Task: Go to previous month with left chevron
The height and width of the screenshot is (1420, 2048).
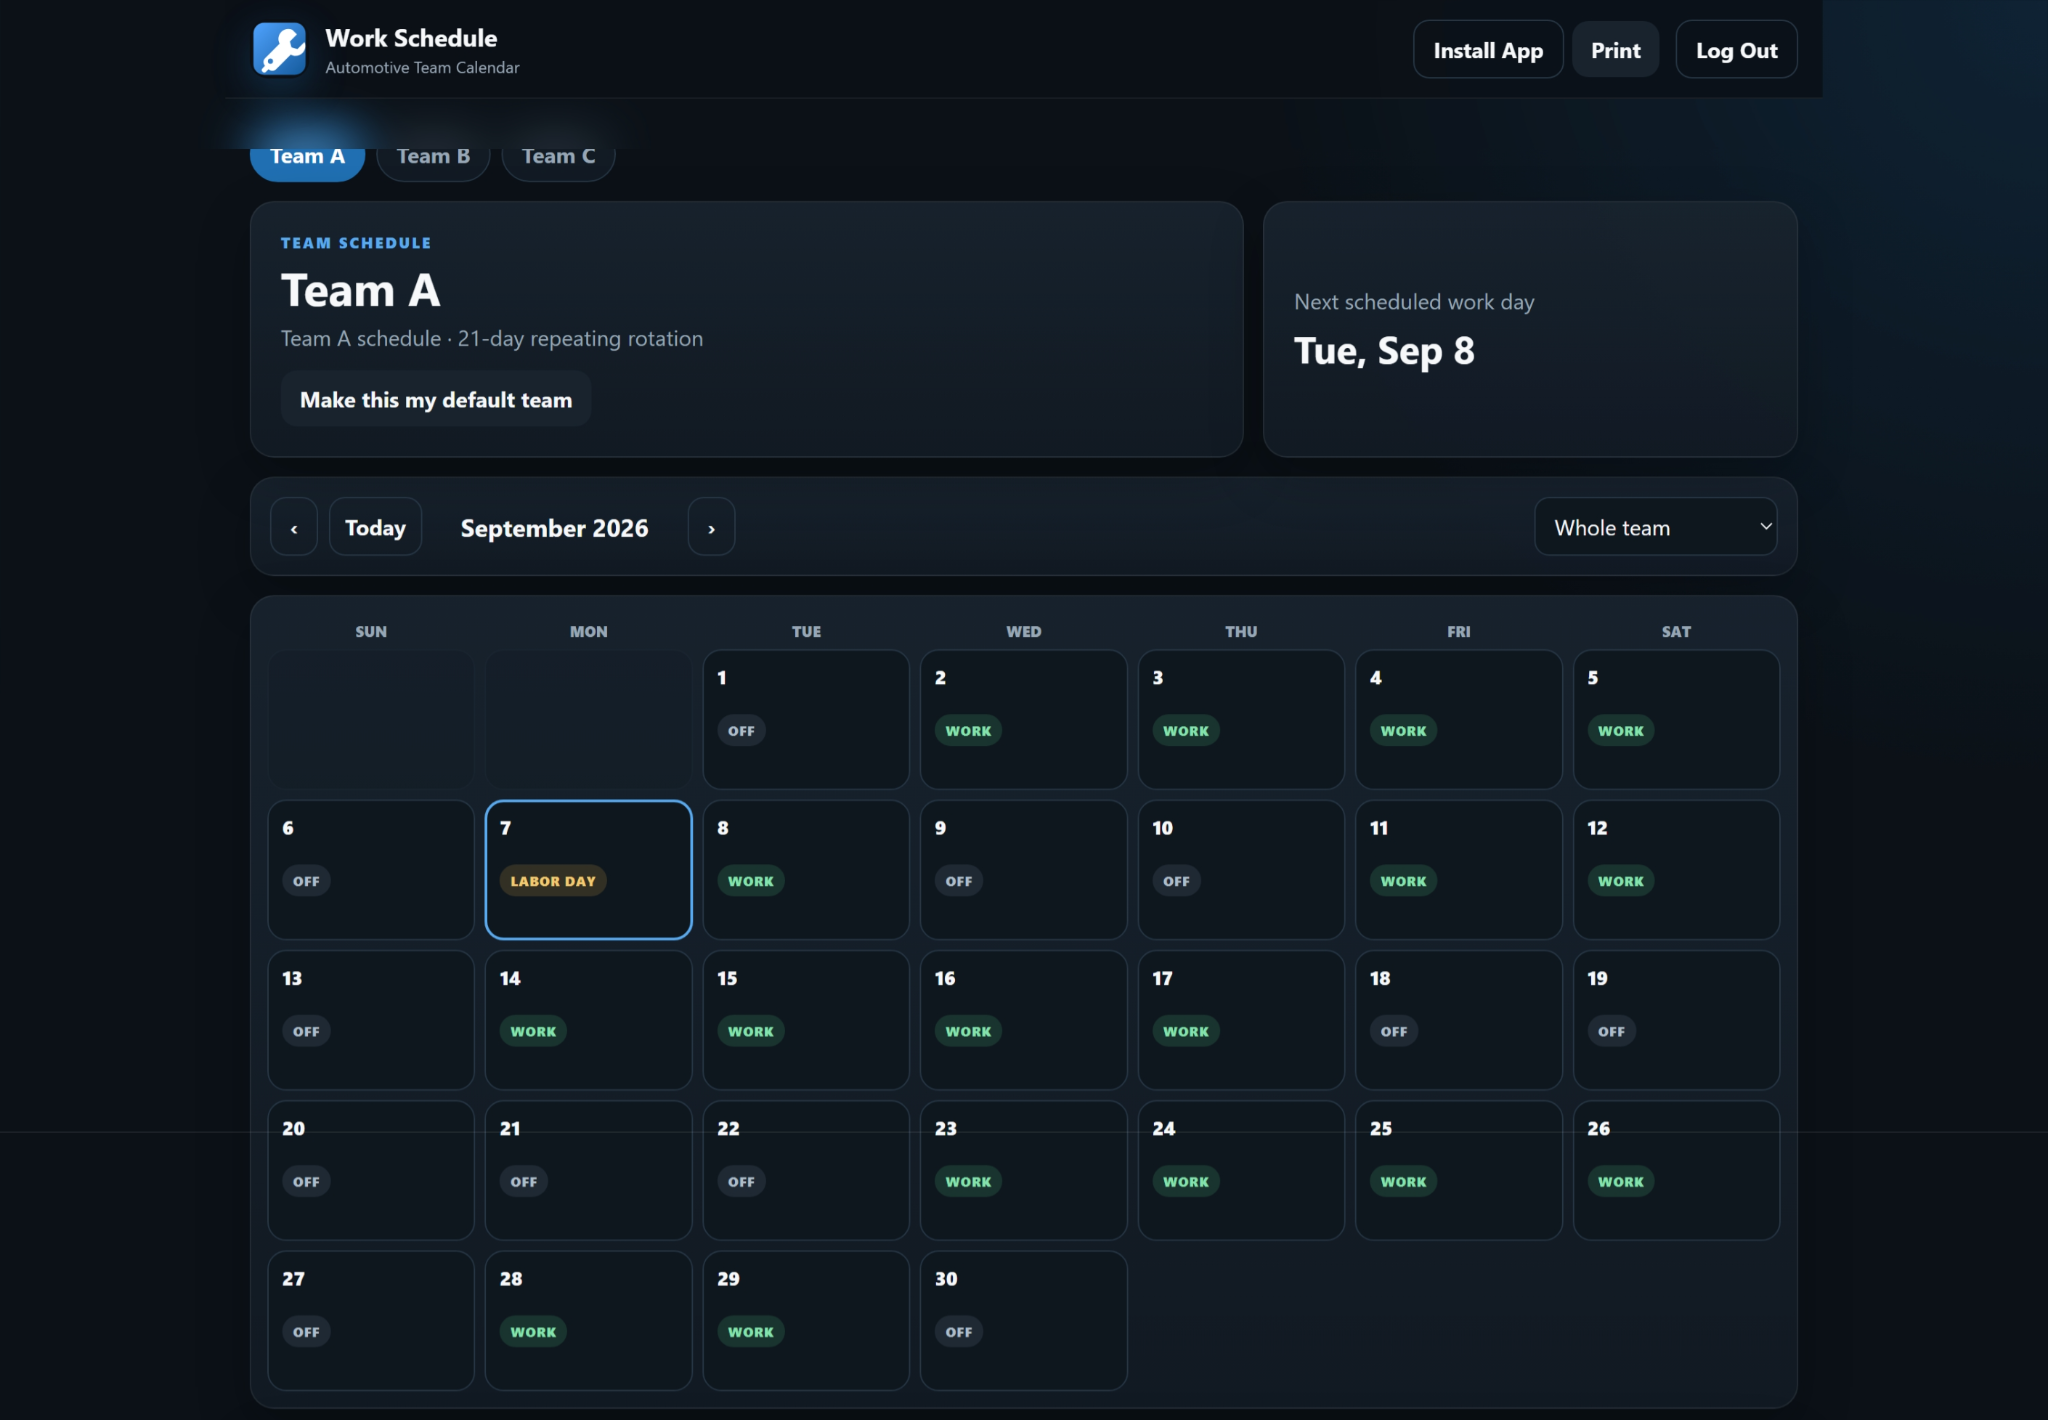Action: 294,527
